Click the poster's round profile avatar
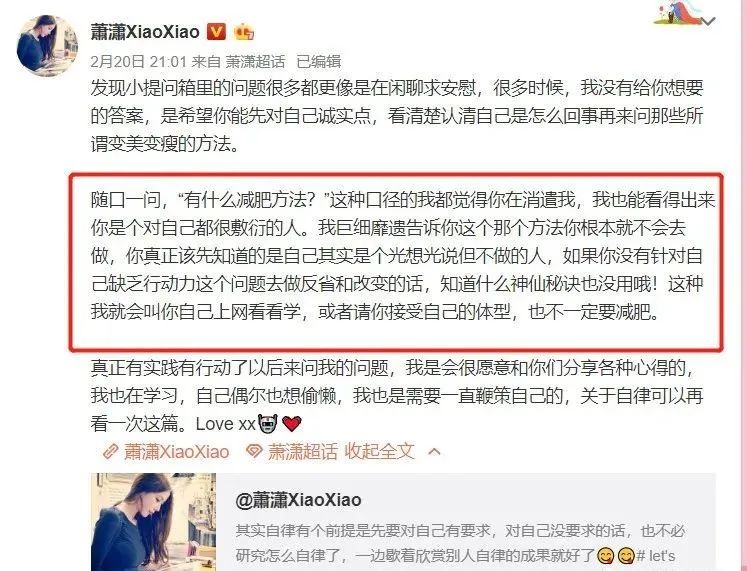The height and width of the screenshot is (571, 747). click(x=47, y=46)
